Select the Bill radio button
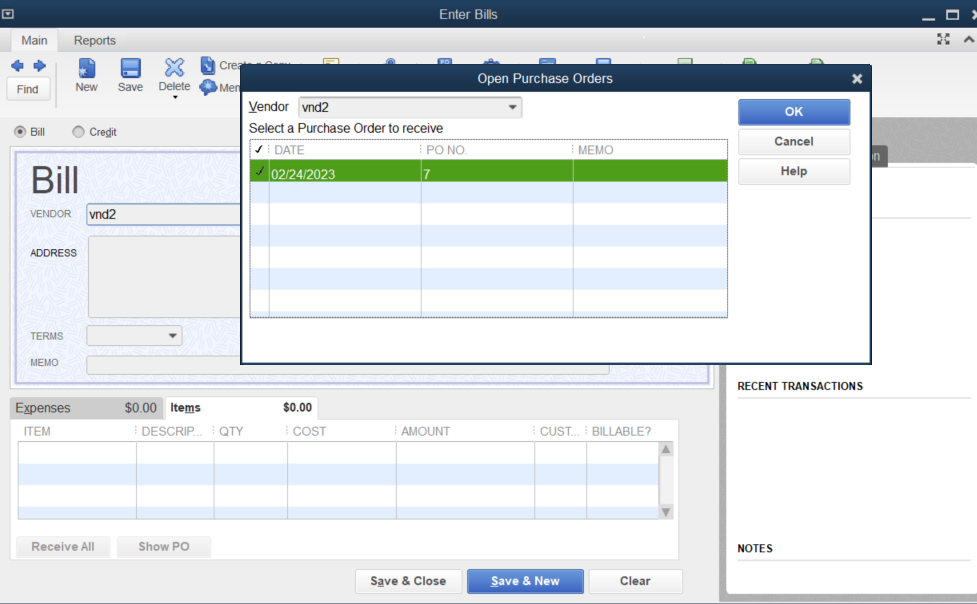The width and height of the screenshot is (977, 604). point(21,132)
